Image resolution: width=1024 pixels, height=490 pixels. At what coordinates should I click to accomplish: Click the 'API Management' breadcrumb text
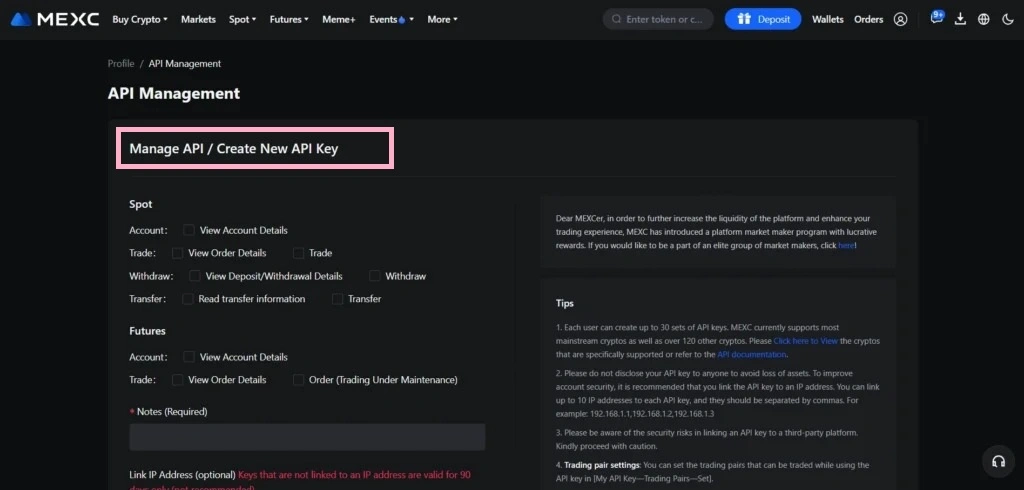tap(185, 63)
